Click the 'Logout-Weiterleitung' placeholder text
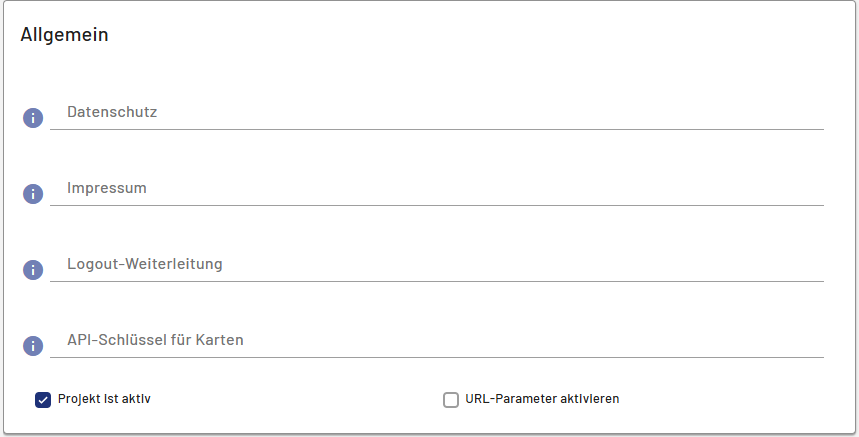This screenshot has width=859, height=437. tap(145, 264)
